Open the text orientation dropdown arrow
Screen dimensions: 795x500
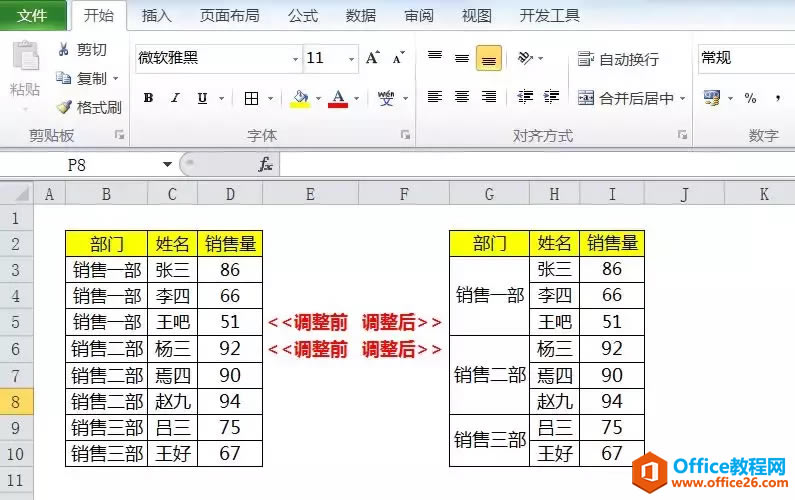[x=540, y=58]
